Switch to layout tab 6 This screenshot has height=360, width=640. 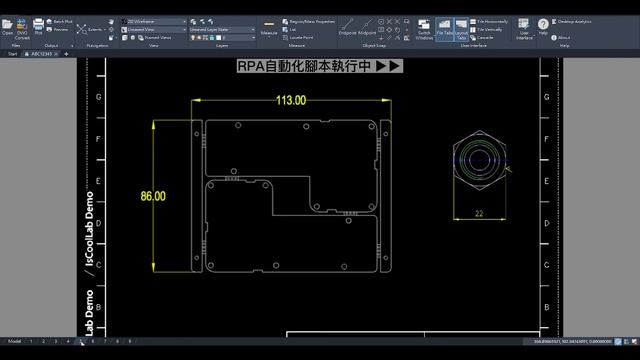[93, 341]
